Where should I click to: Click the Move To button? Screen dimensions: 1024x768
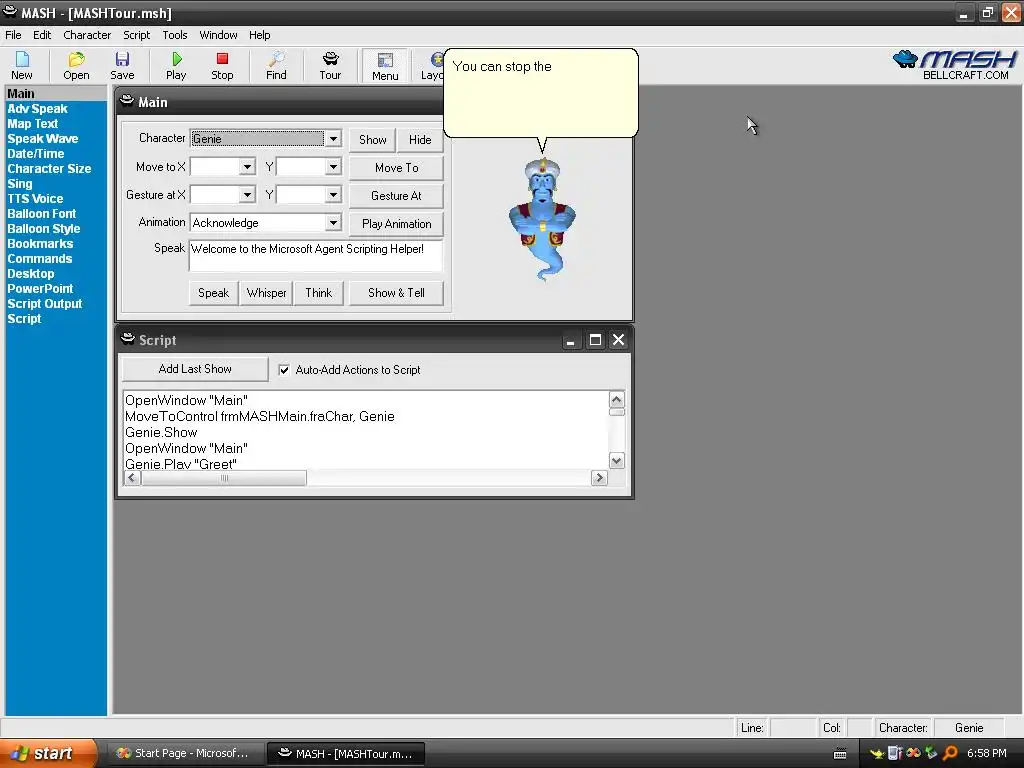pos(396,168)
